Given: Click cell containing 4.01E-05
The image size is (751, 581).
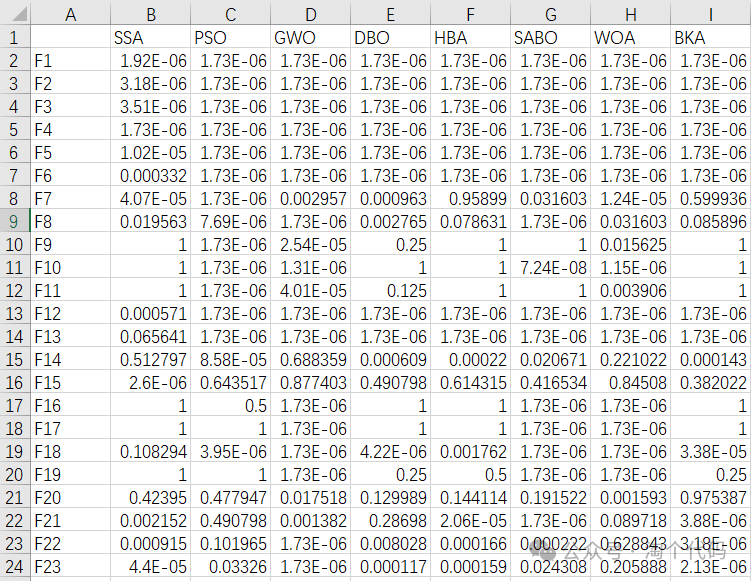Looking at the screenshot, I should tap(310, 290).
